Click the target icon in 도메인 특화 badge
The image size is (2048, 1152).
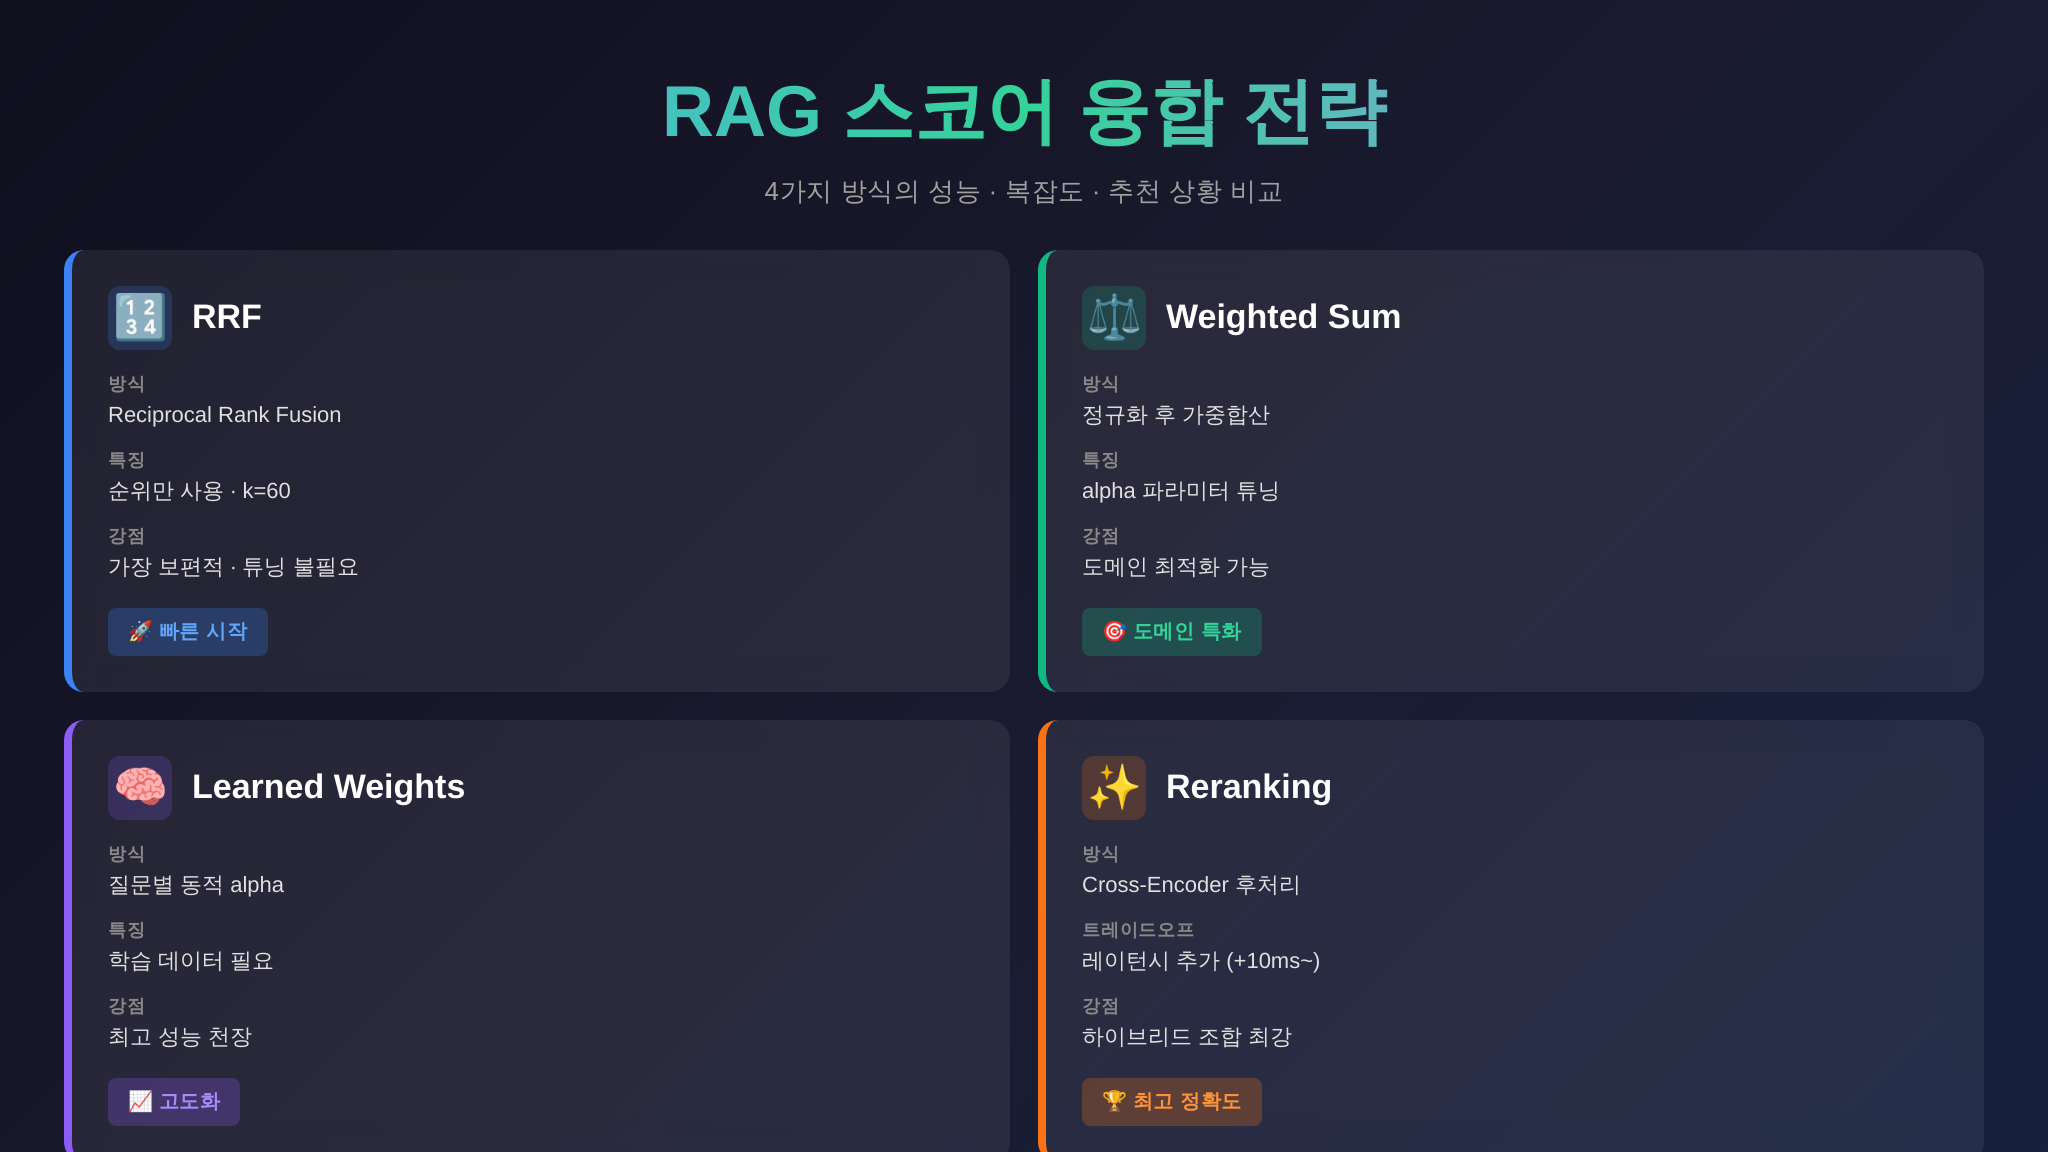(1114, 631)
